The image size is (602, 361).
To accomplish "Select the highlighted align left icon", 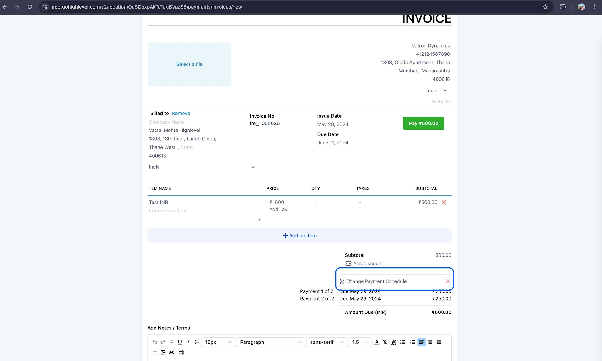I will (422, 342).
